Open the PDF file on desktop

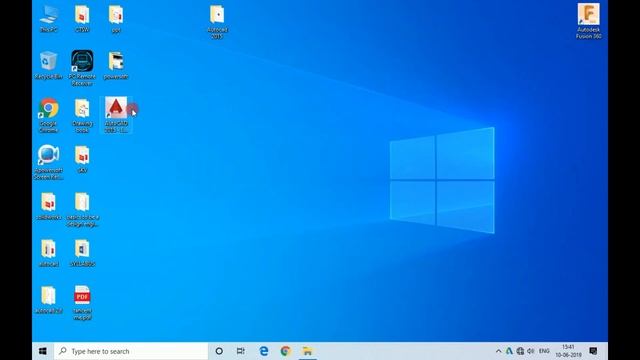point(82,302)
